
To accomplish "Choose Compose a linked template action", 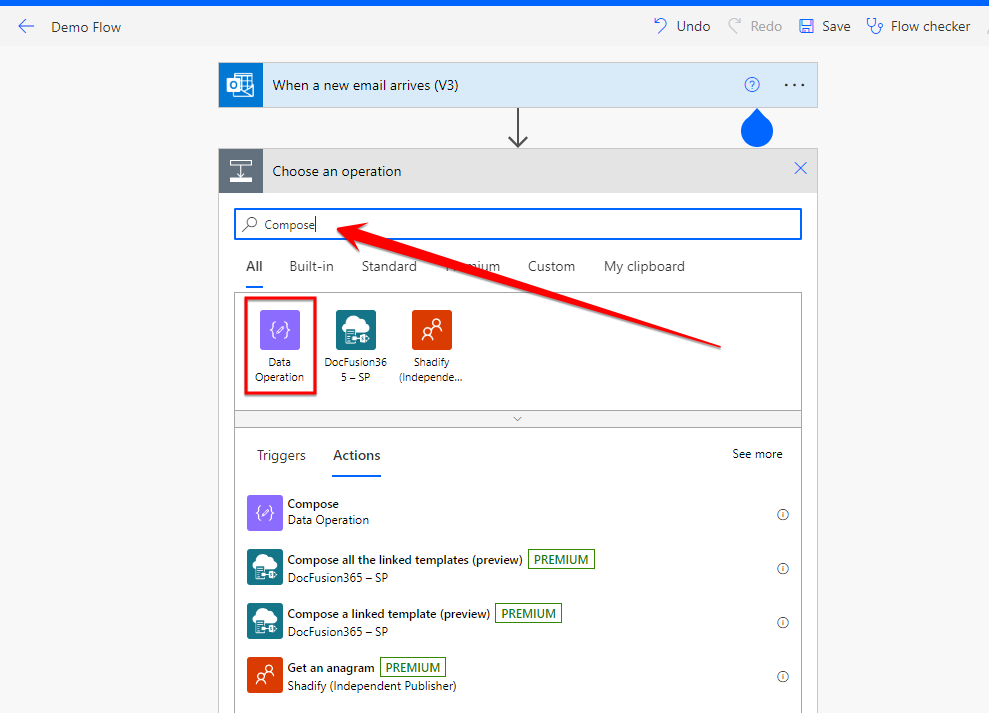I will tap(518, 622).
